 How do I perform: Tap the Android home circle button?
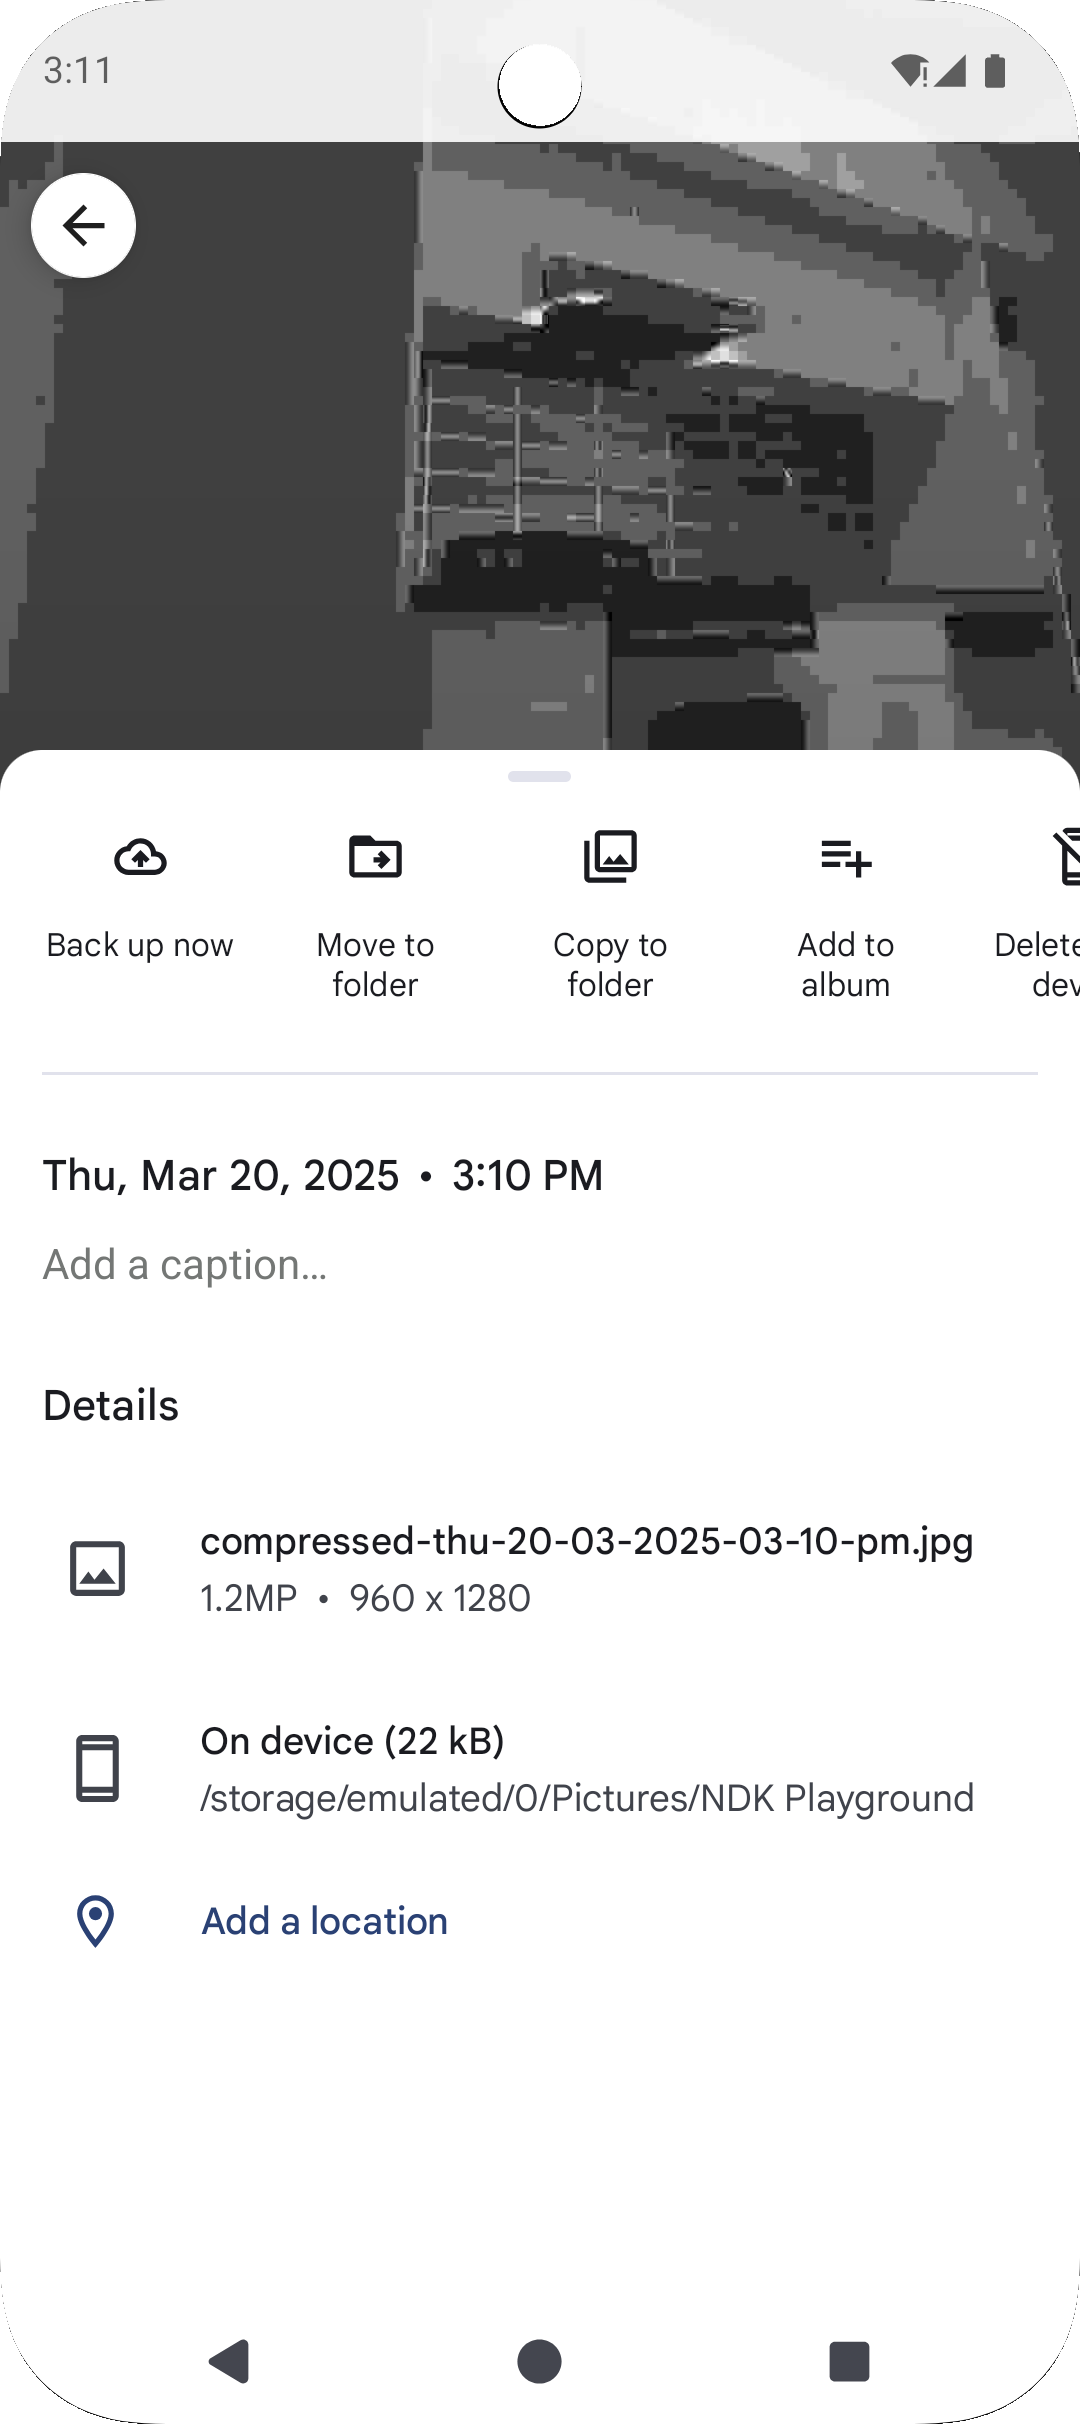point(539,2361)
